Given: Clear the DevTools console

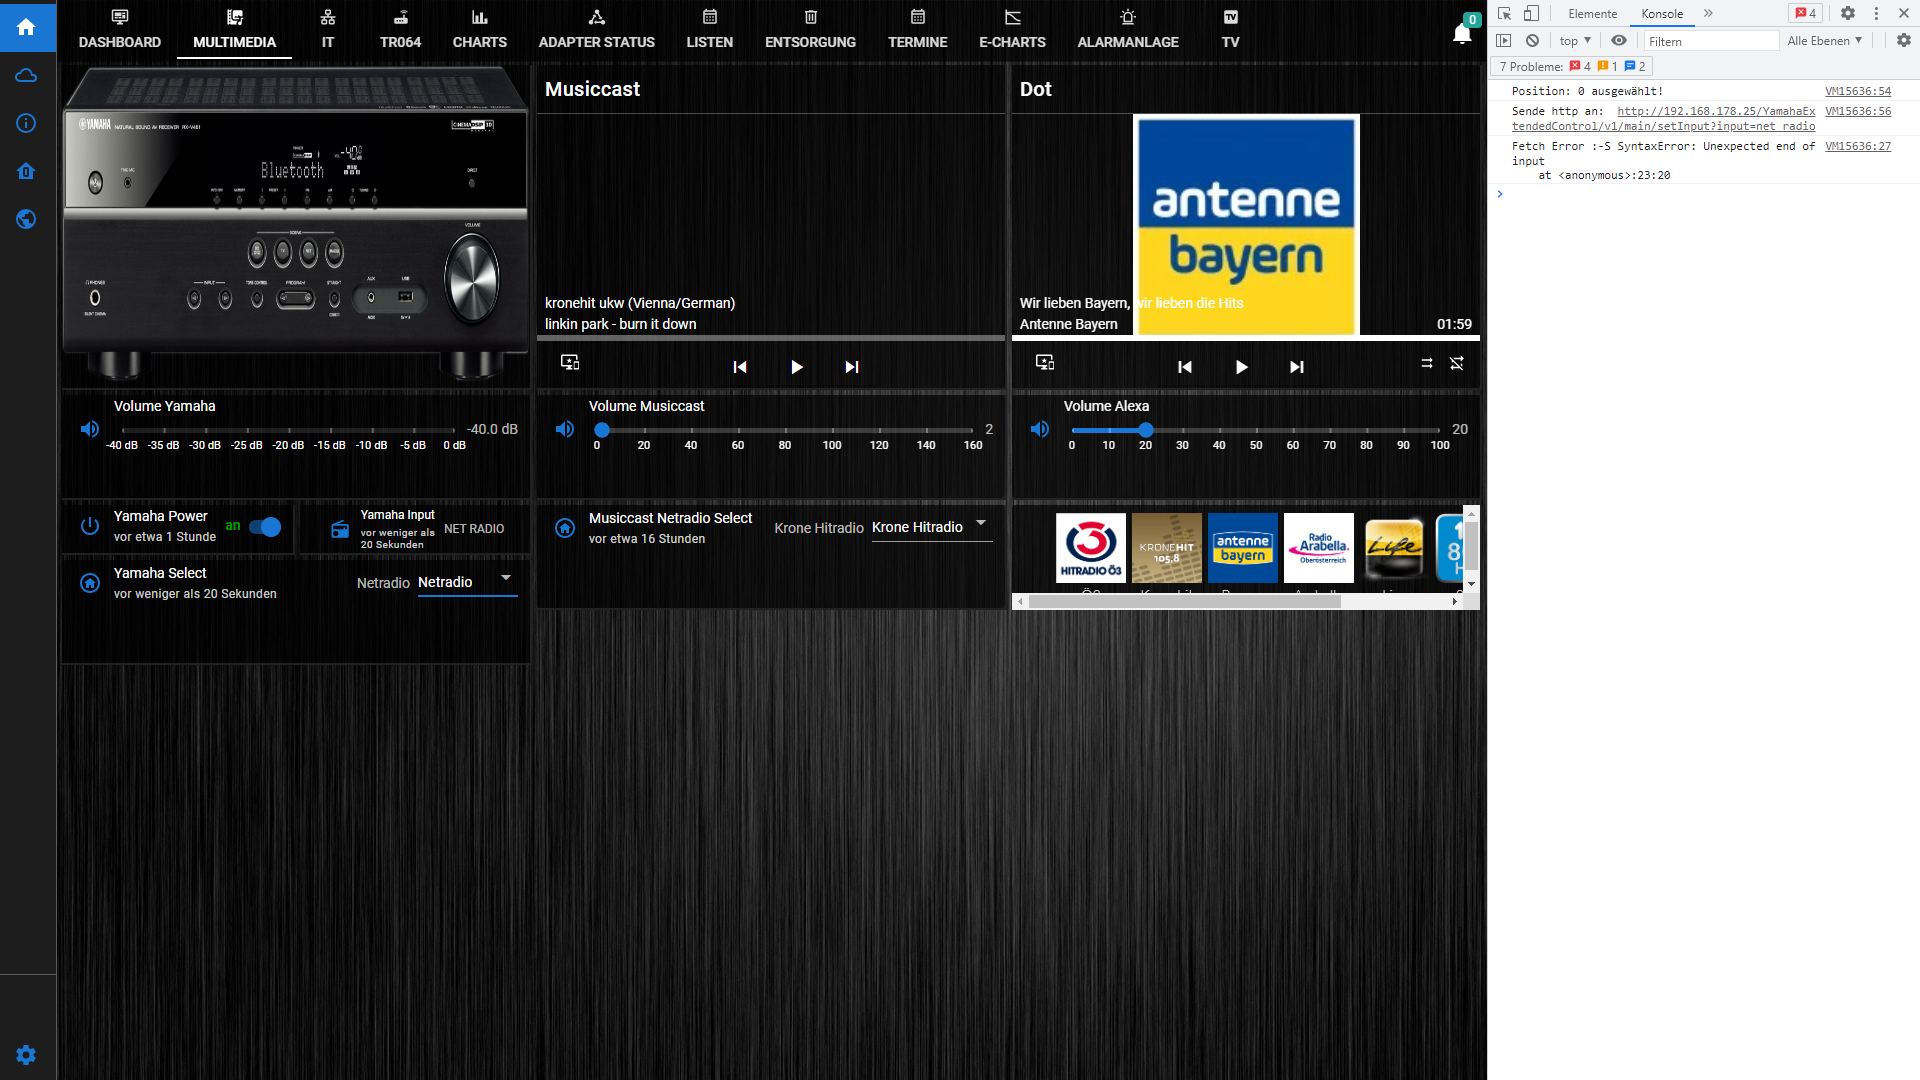Looking at the screenshot, I should (x=1532, y=41).
